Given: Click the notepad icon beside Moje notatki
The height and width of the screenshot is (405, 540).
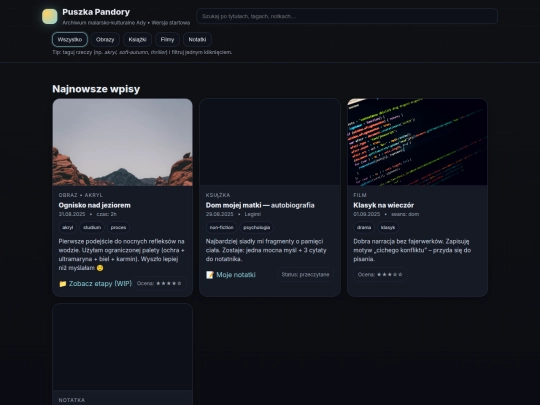Looking at the screenshot, I should click(210, 275).
